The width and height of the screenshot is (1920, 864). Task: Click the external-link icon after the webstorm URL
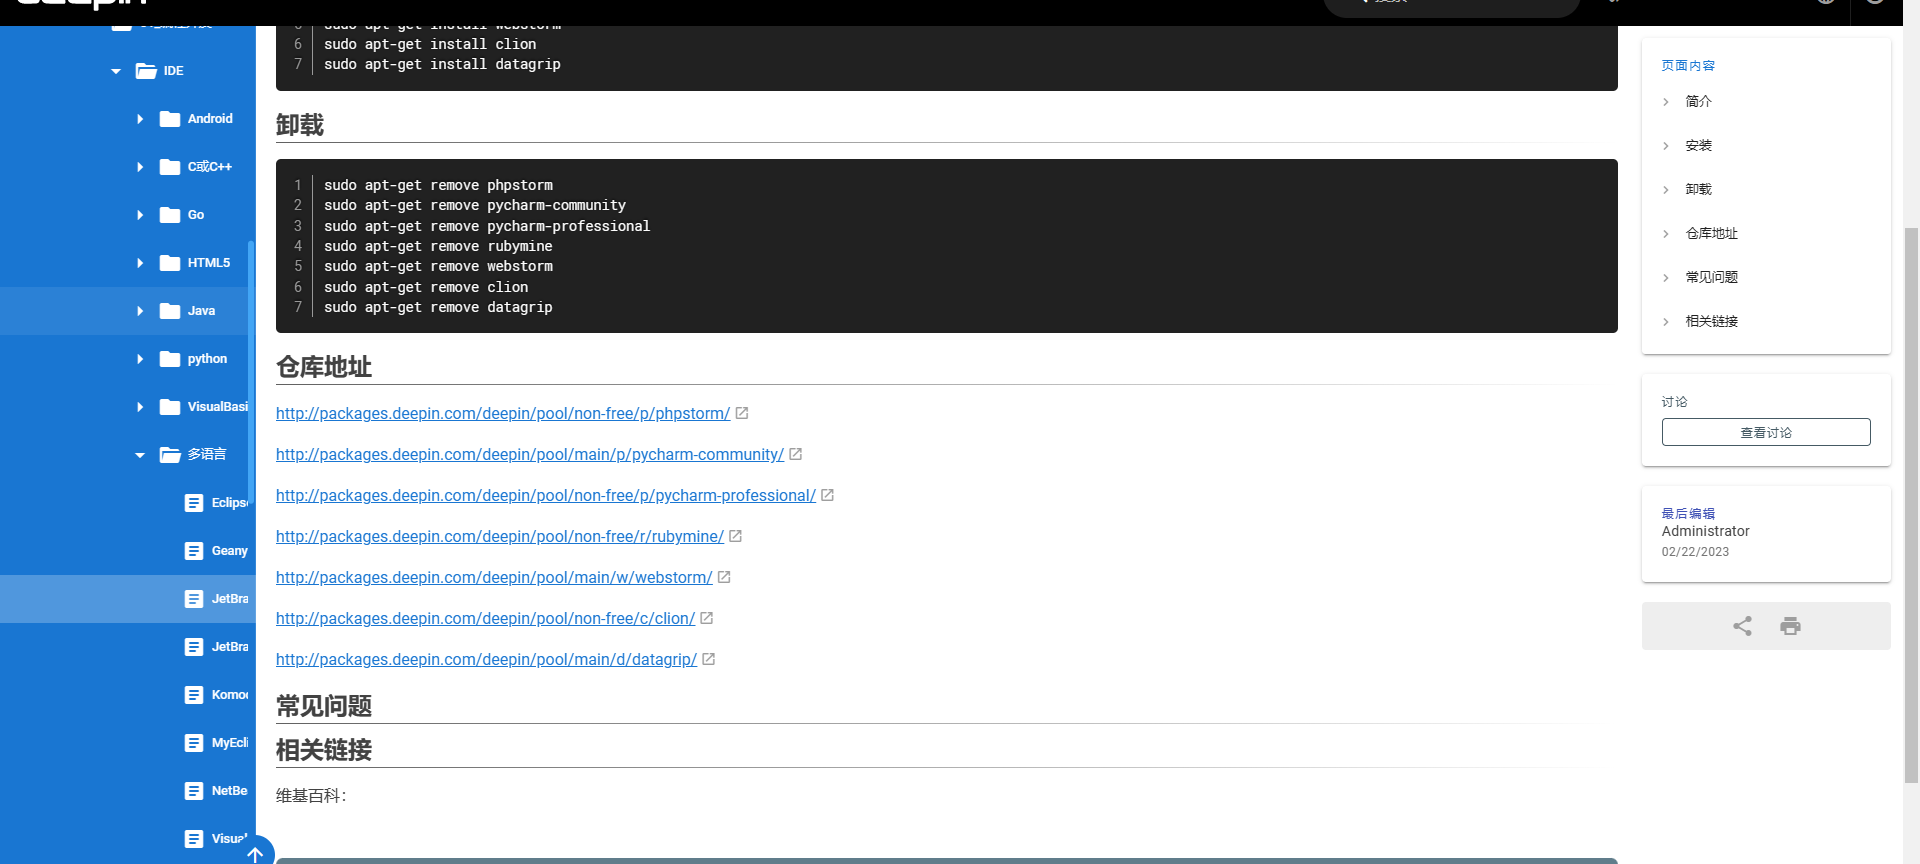point(725,577)
